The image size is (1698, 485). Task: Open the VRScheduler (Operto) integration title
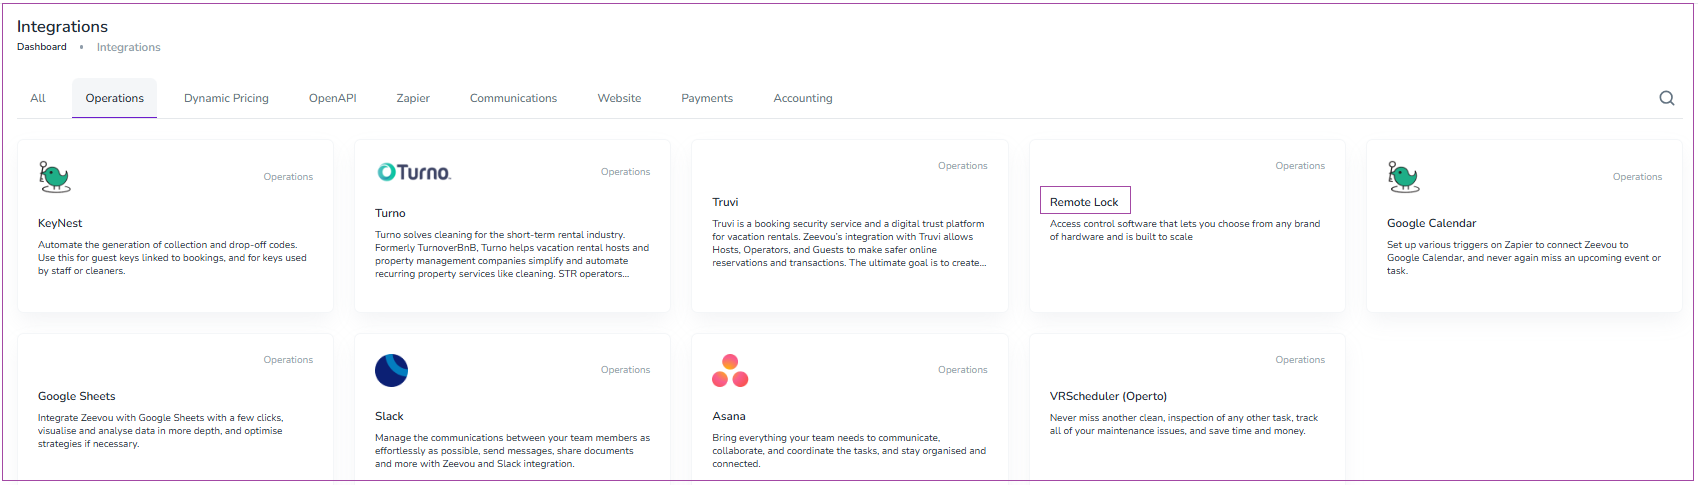click(1108, 396)
